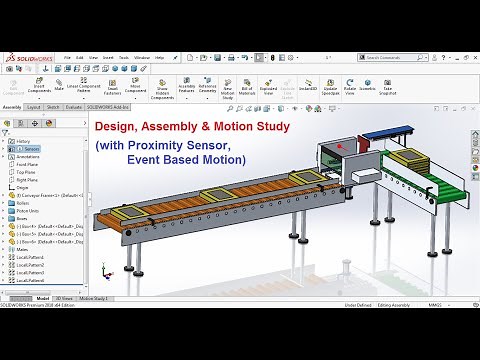The height and width of the screenshot is (360, 480).
Task: Switch to the SOLIDWORKS Add-Ins tab
Action: pyautogui.click(x=107, y=107)
